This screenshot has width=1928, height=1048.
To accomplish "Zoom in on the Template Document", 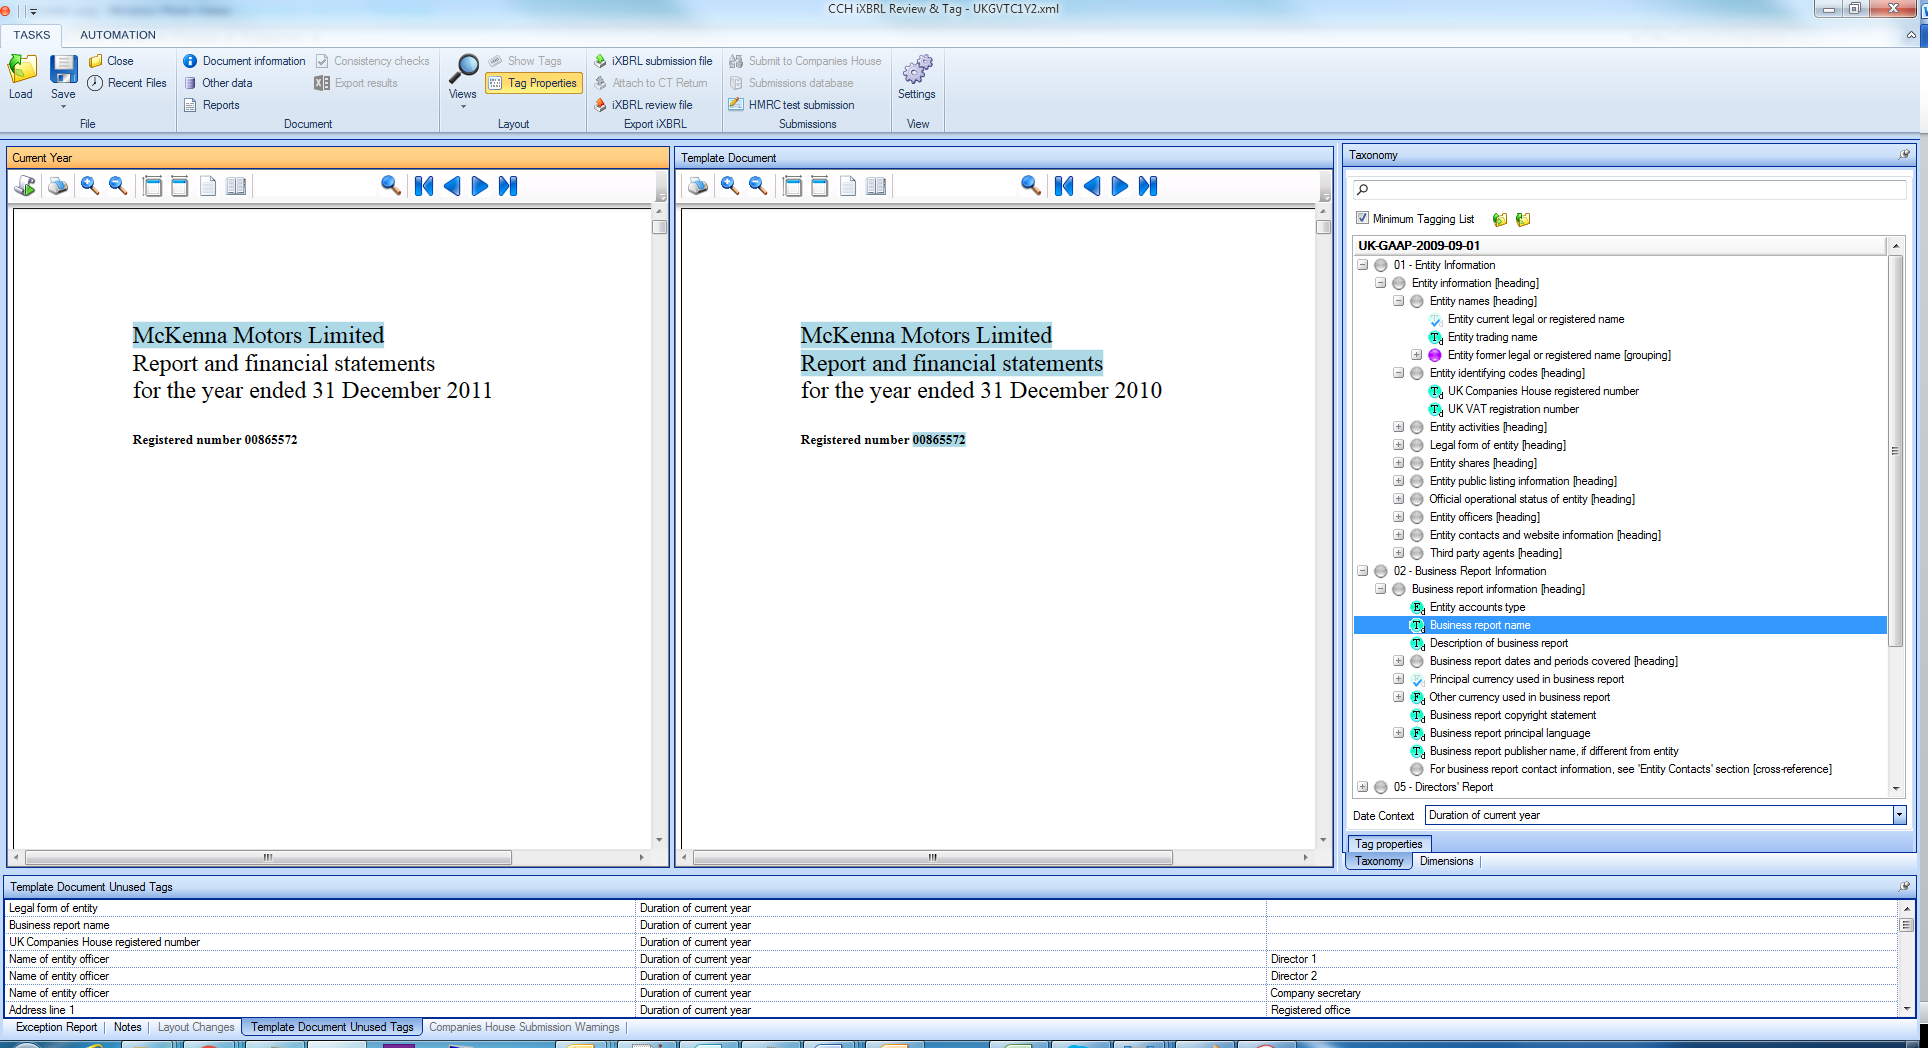I will tap(730, 186).
